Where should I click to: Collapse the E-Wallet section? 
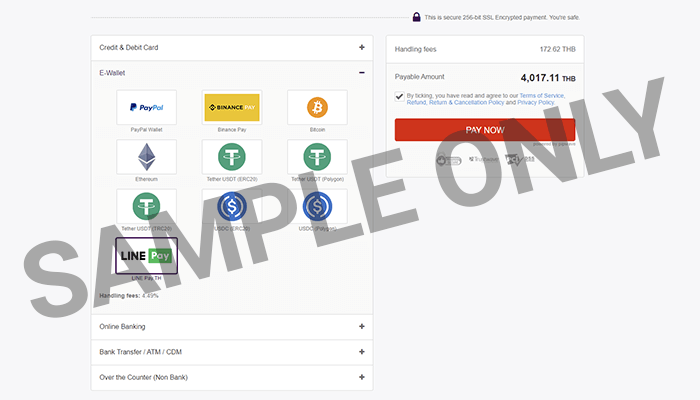coord(232,73)
